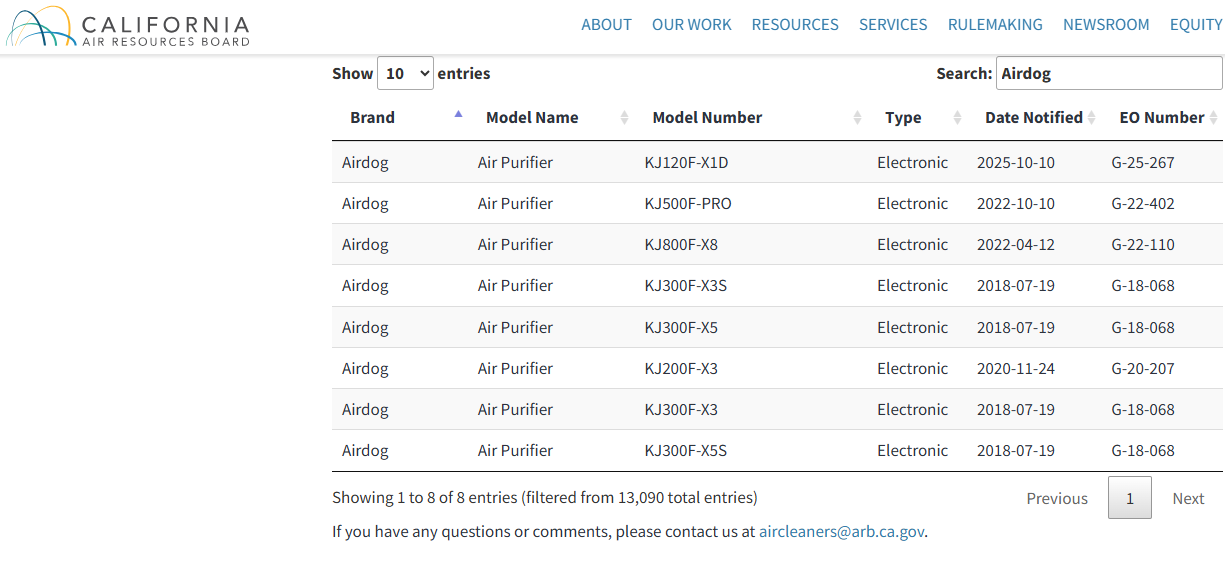
Task: Select model number KJ300F-X3
Action: pos(681,409)
